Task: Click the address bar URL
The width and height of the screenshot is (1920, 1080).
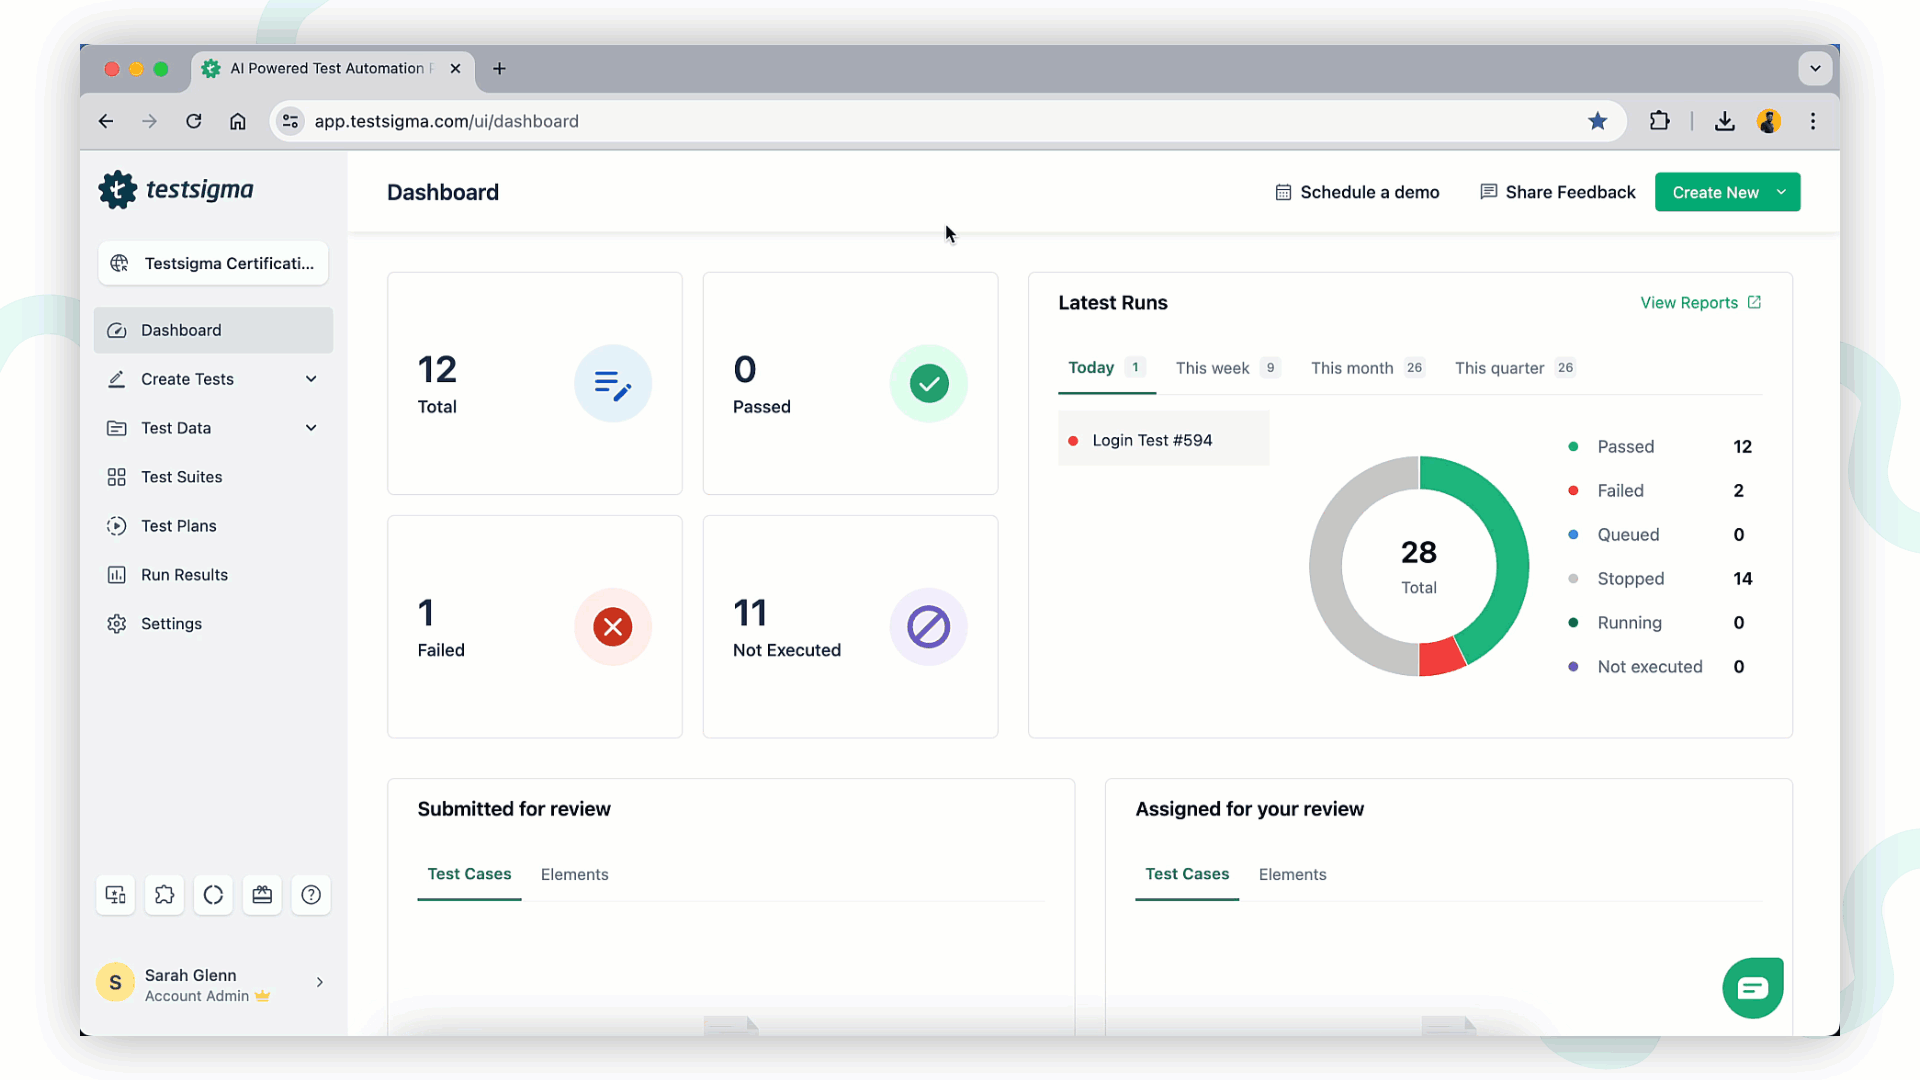Action: click(447, 121)
